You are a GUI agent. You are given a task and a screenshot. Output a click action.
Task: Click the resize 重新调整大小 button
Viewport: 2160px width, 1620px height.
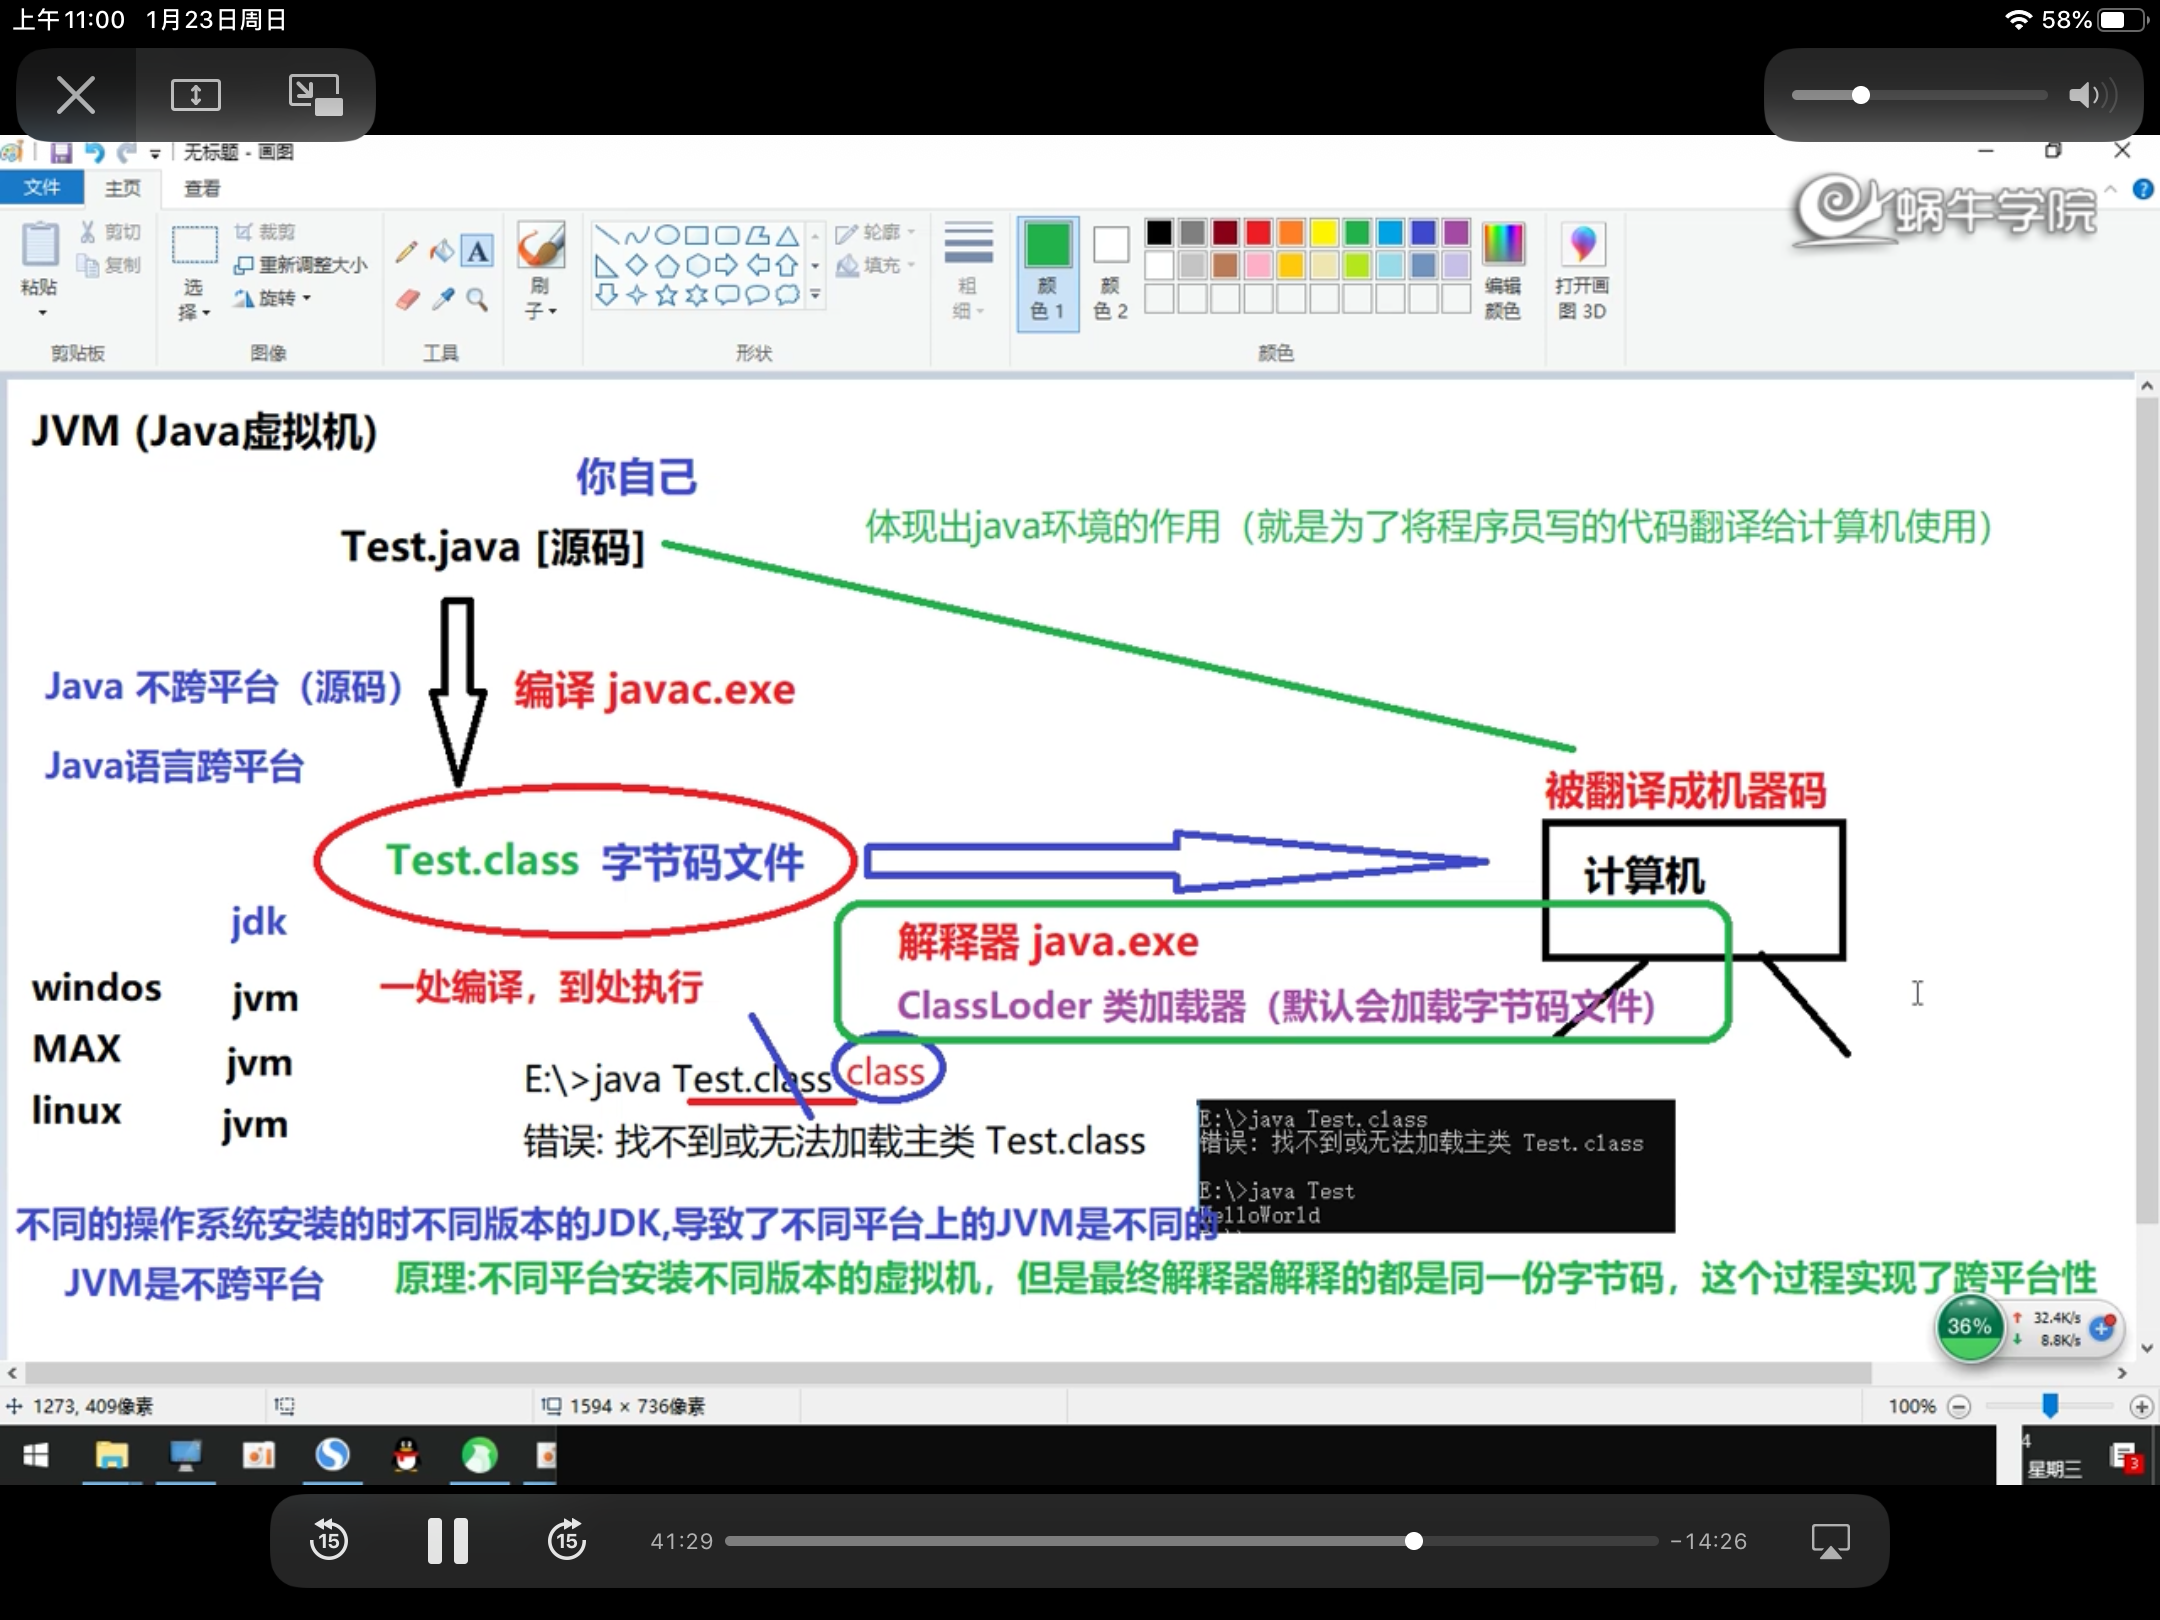pos(301,265)
